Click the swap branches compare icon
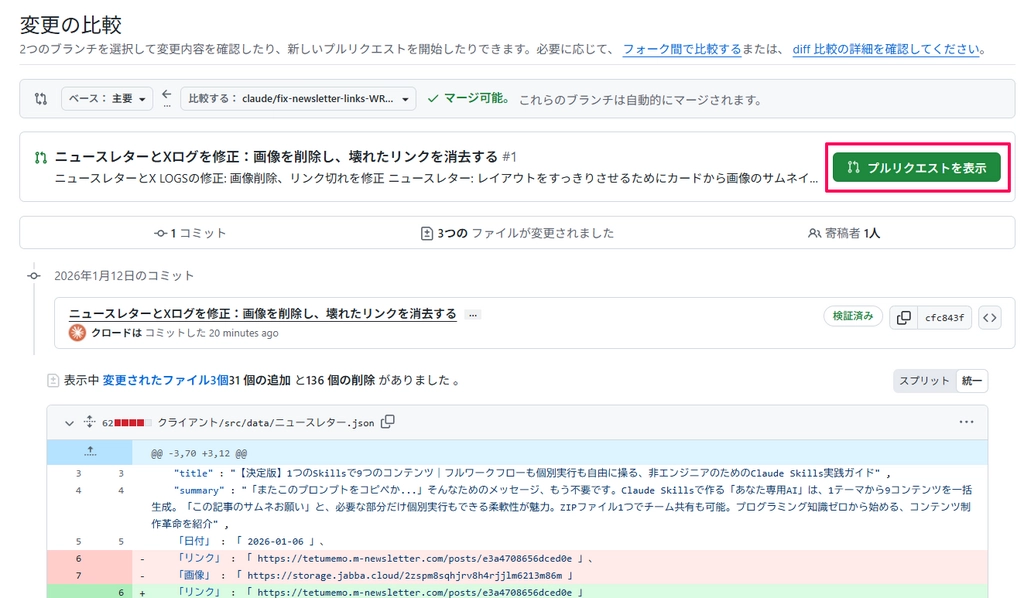Image resolution: width=1024 pixels, height=598 pixels. coord(40,99)
